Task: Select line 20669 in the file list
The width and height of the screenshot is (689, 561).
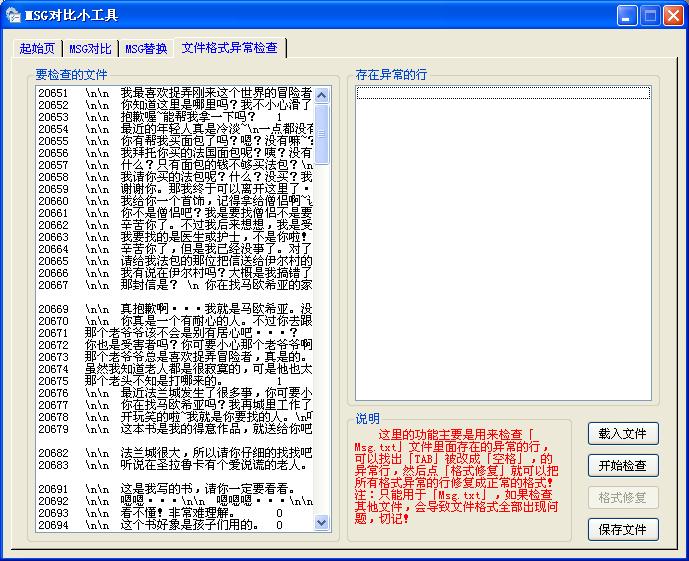Action: tap(170, 309)
